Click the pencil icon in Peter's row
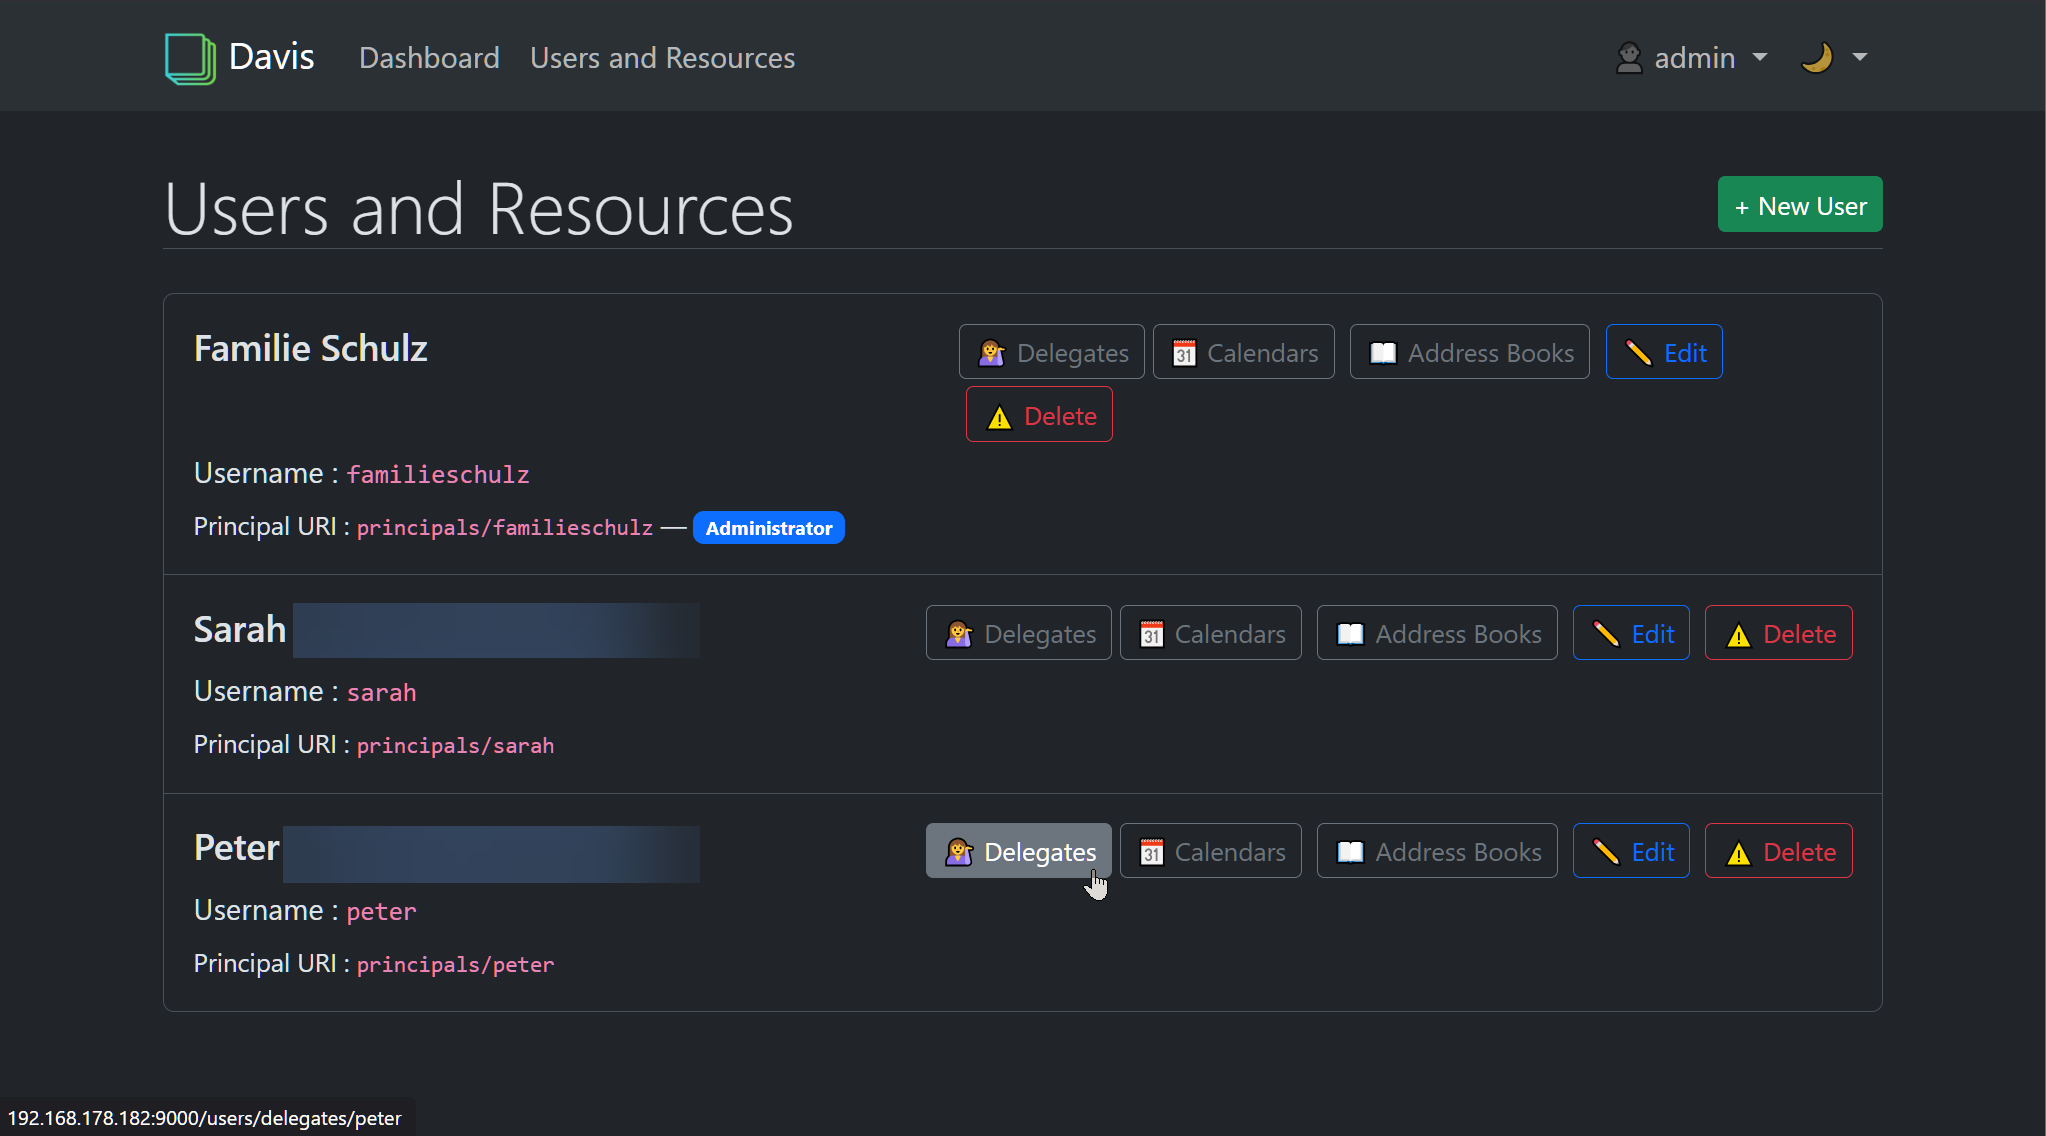 click(1606, 852)
